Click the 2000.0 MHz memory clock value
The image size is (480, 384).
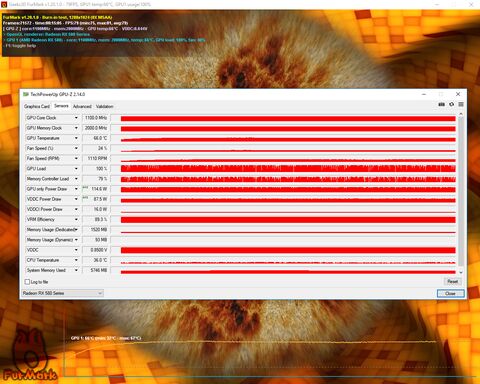(96, 128)
